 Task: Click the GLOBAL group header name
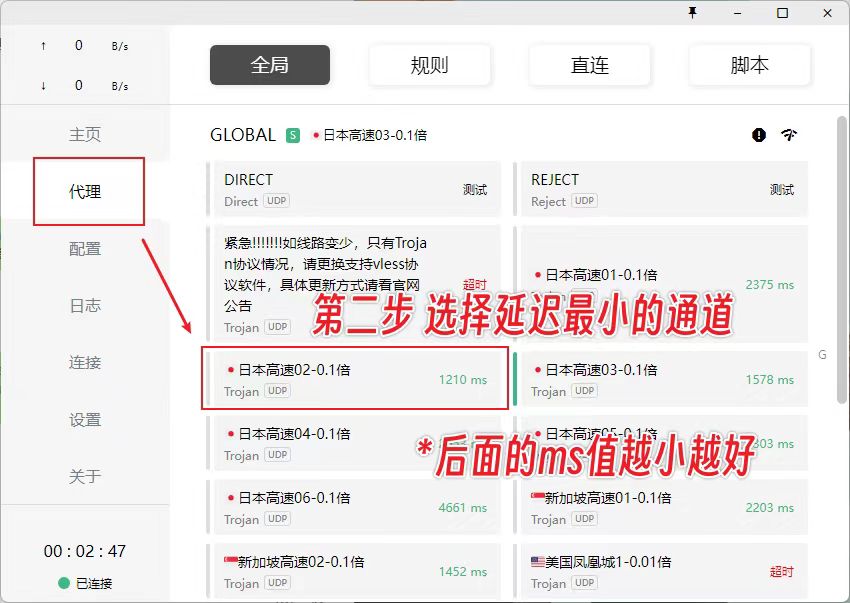tap(243, 135)
